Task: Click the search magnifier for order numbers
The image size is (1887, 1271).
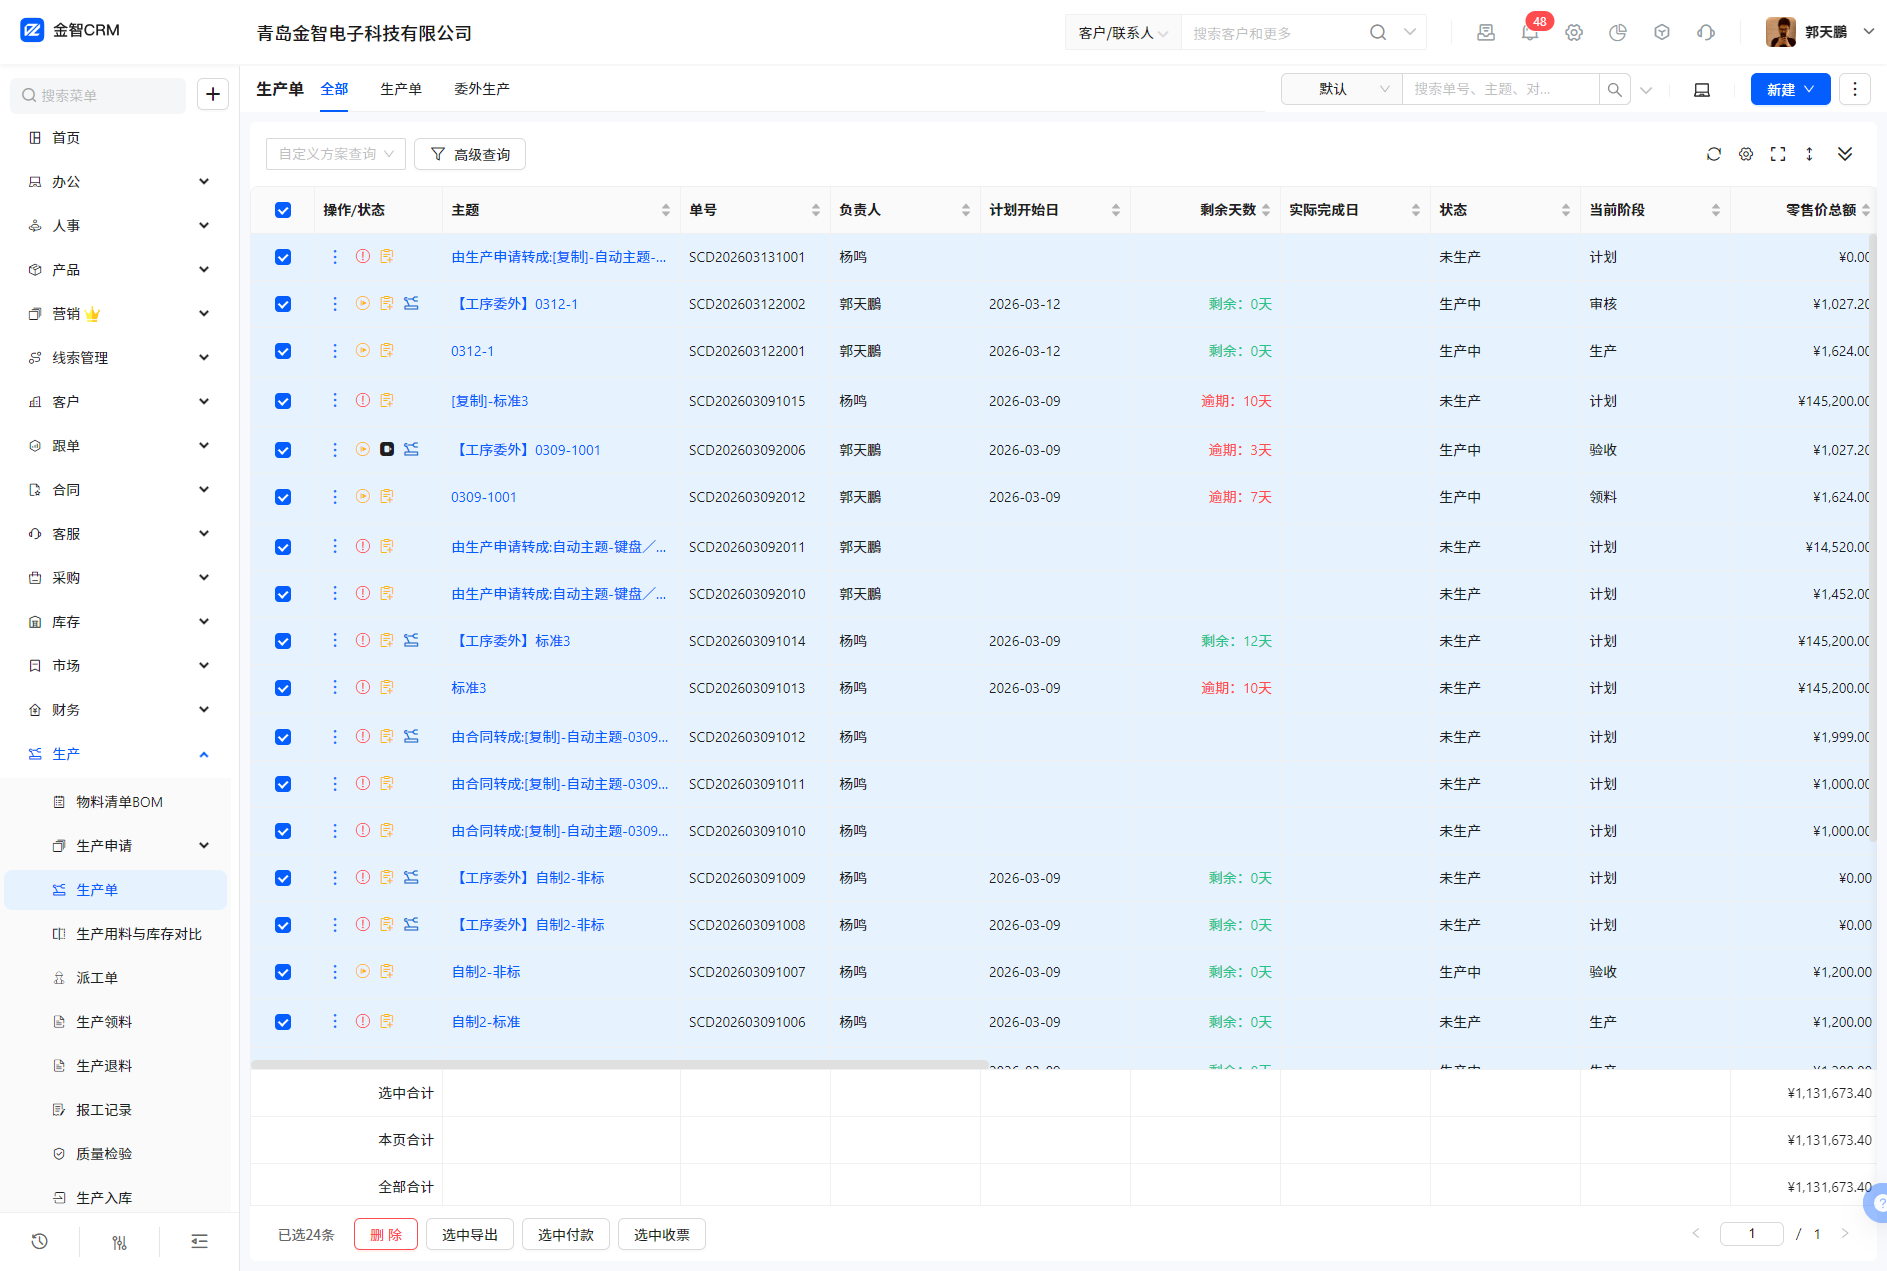Action: [x=1614, y=90]
